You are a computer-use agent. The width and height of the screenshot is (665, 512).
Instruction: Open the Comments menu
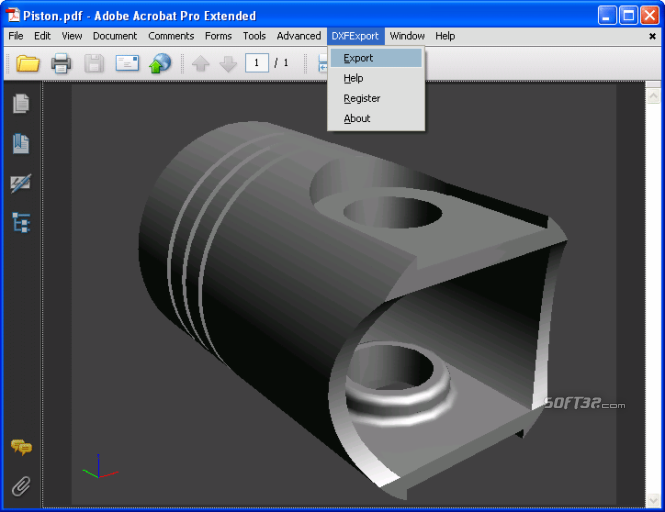tap(171, 36)
